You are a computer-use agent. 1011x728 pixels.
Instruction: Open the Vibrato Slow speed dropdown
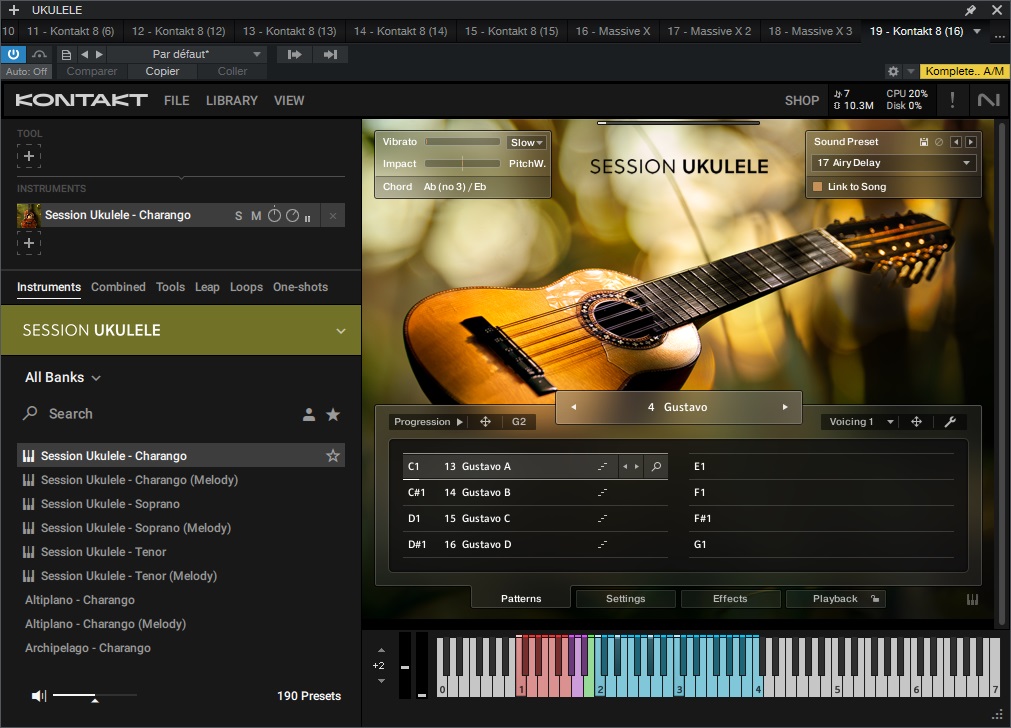pos(526,142)
